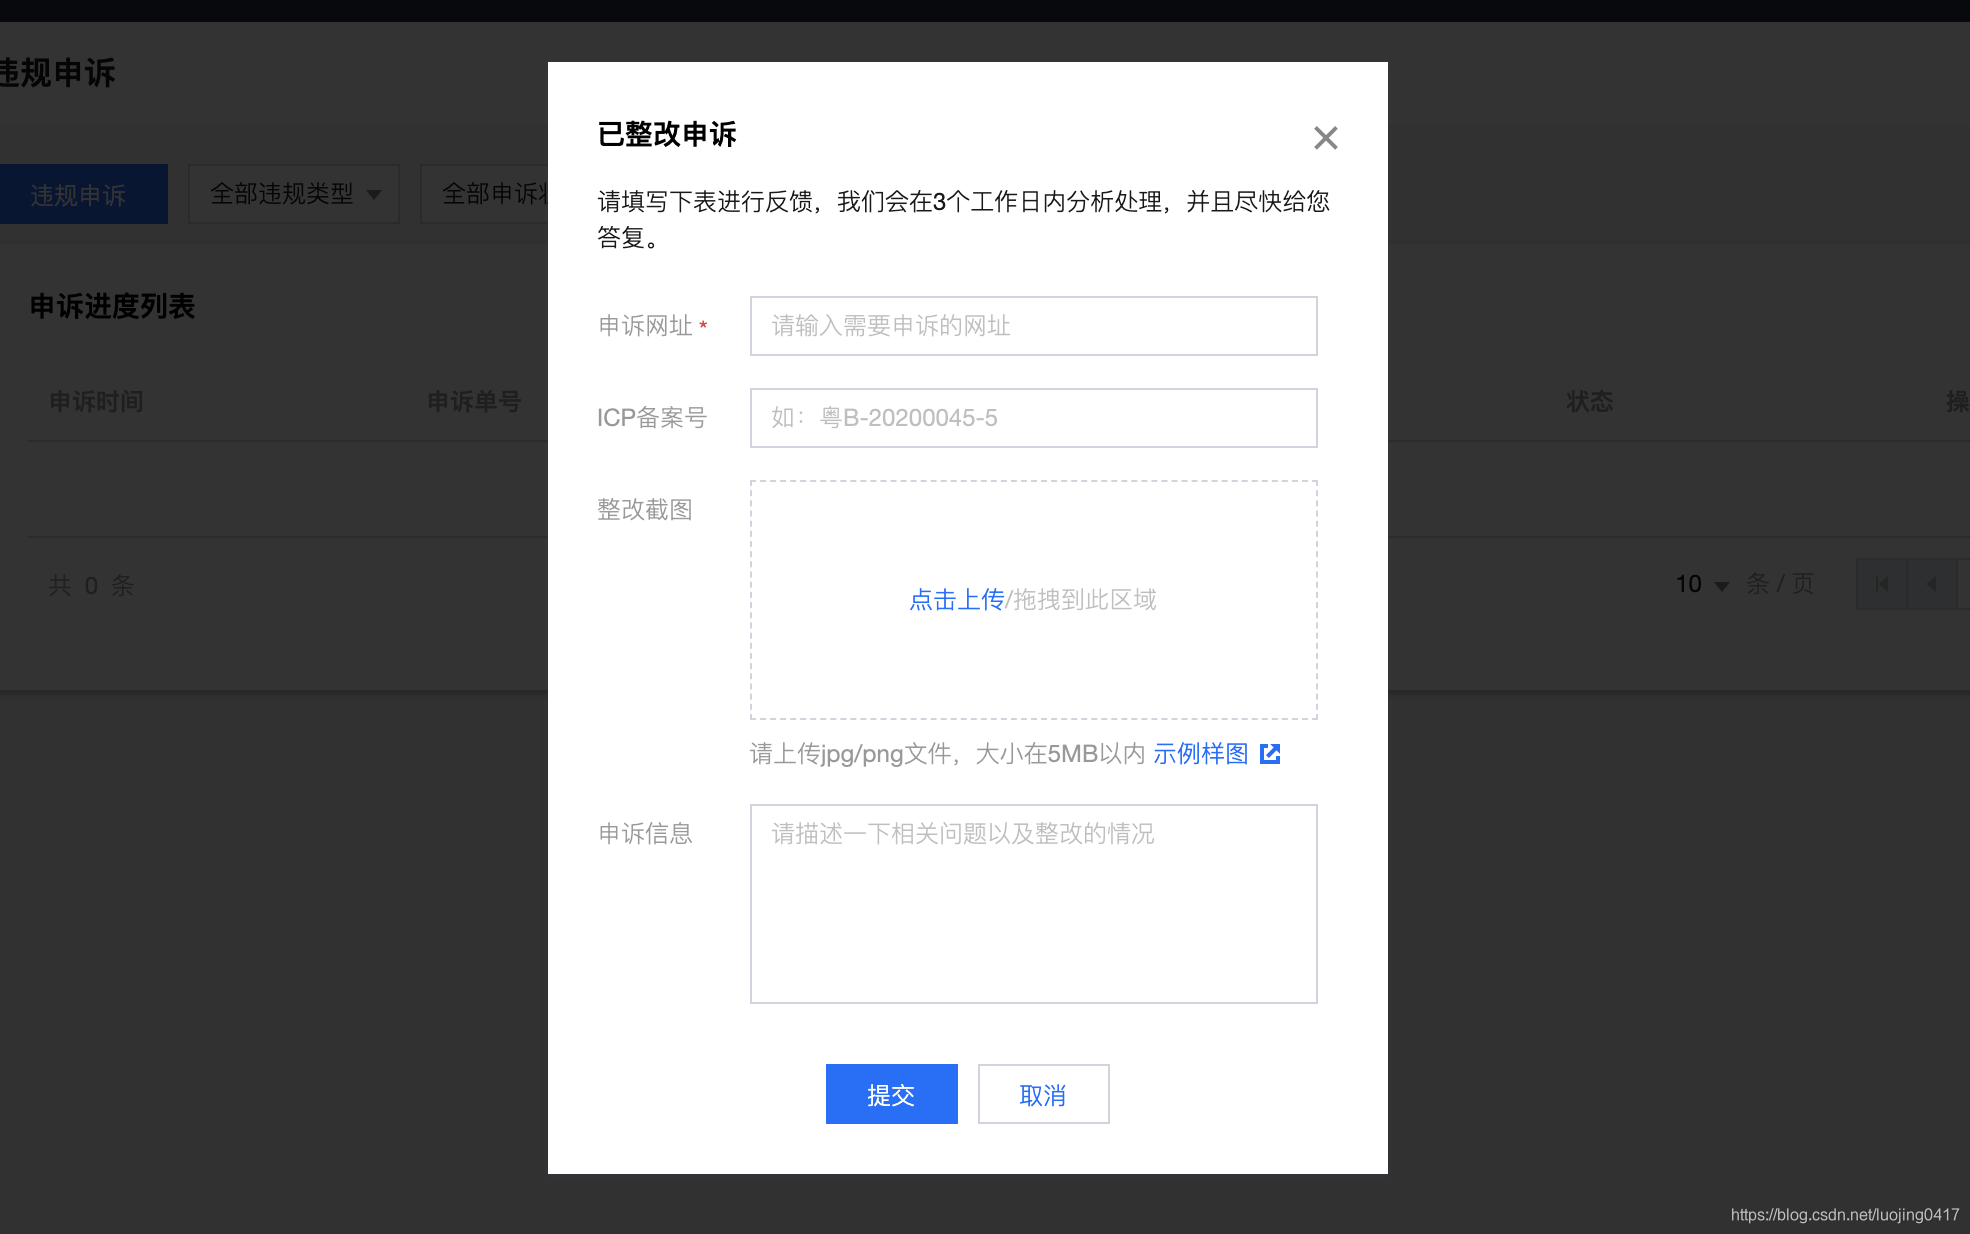Image resolution: width=1970 pixels, height=1234 pixels.
Task: Click the 申诉进度列表 section heading
Action: click(x=112, y=306)
